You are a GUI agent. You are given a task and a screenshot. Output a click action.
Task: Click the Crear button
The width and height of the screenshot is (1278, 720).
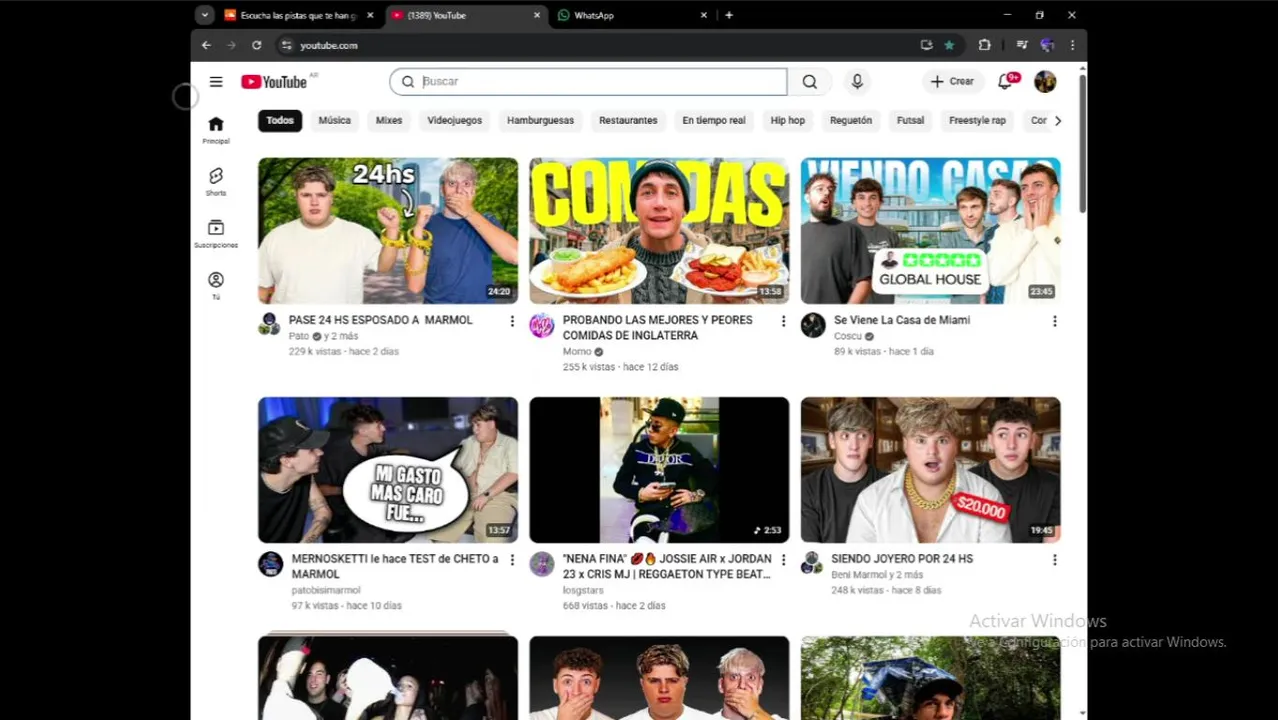[952, 82]
